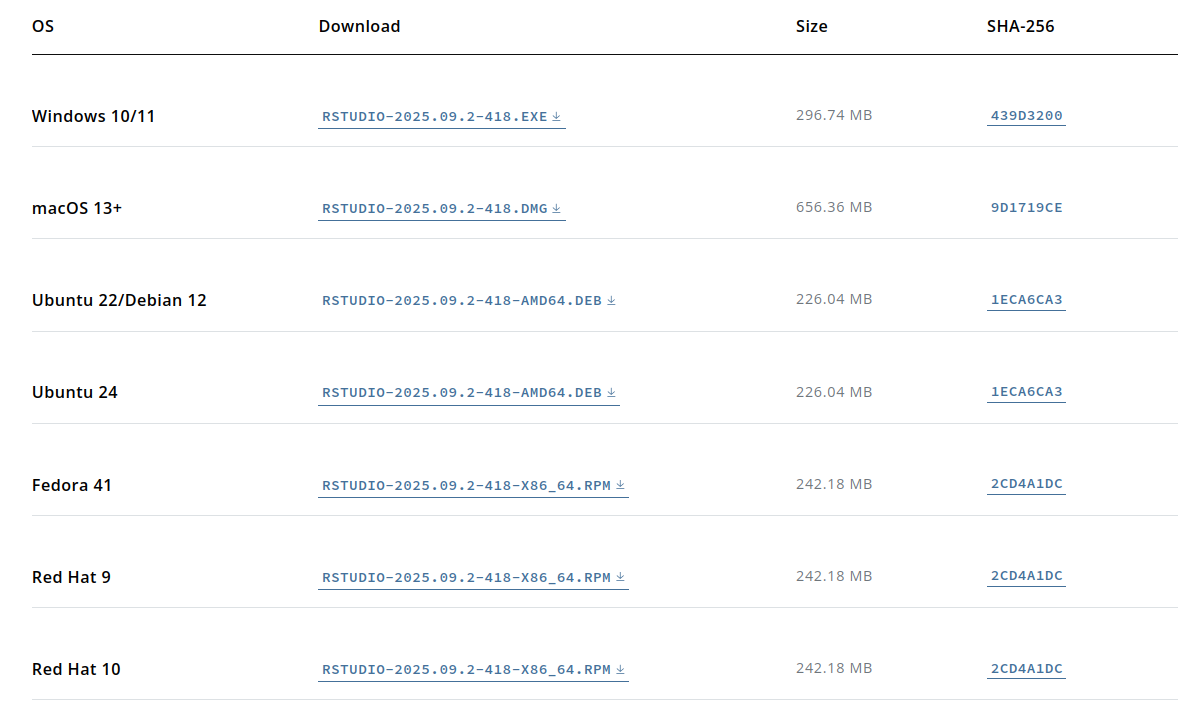This screenshot has height=720, width=1202.
Task: Open SHA-256 hash 439D3200 for Windows
Action: click(1026, 116)
